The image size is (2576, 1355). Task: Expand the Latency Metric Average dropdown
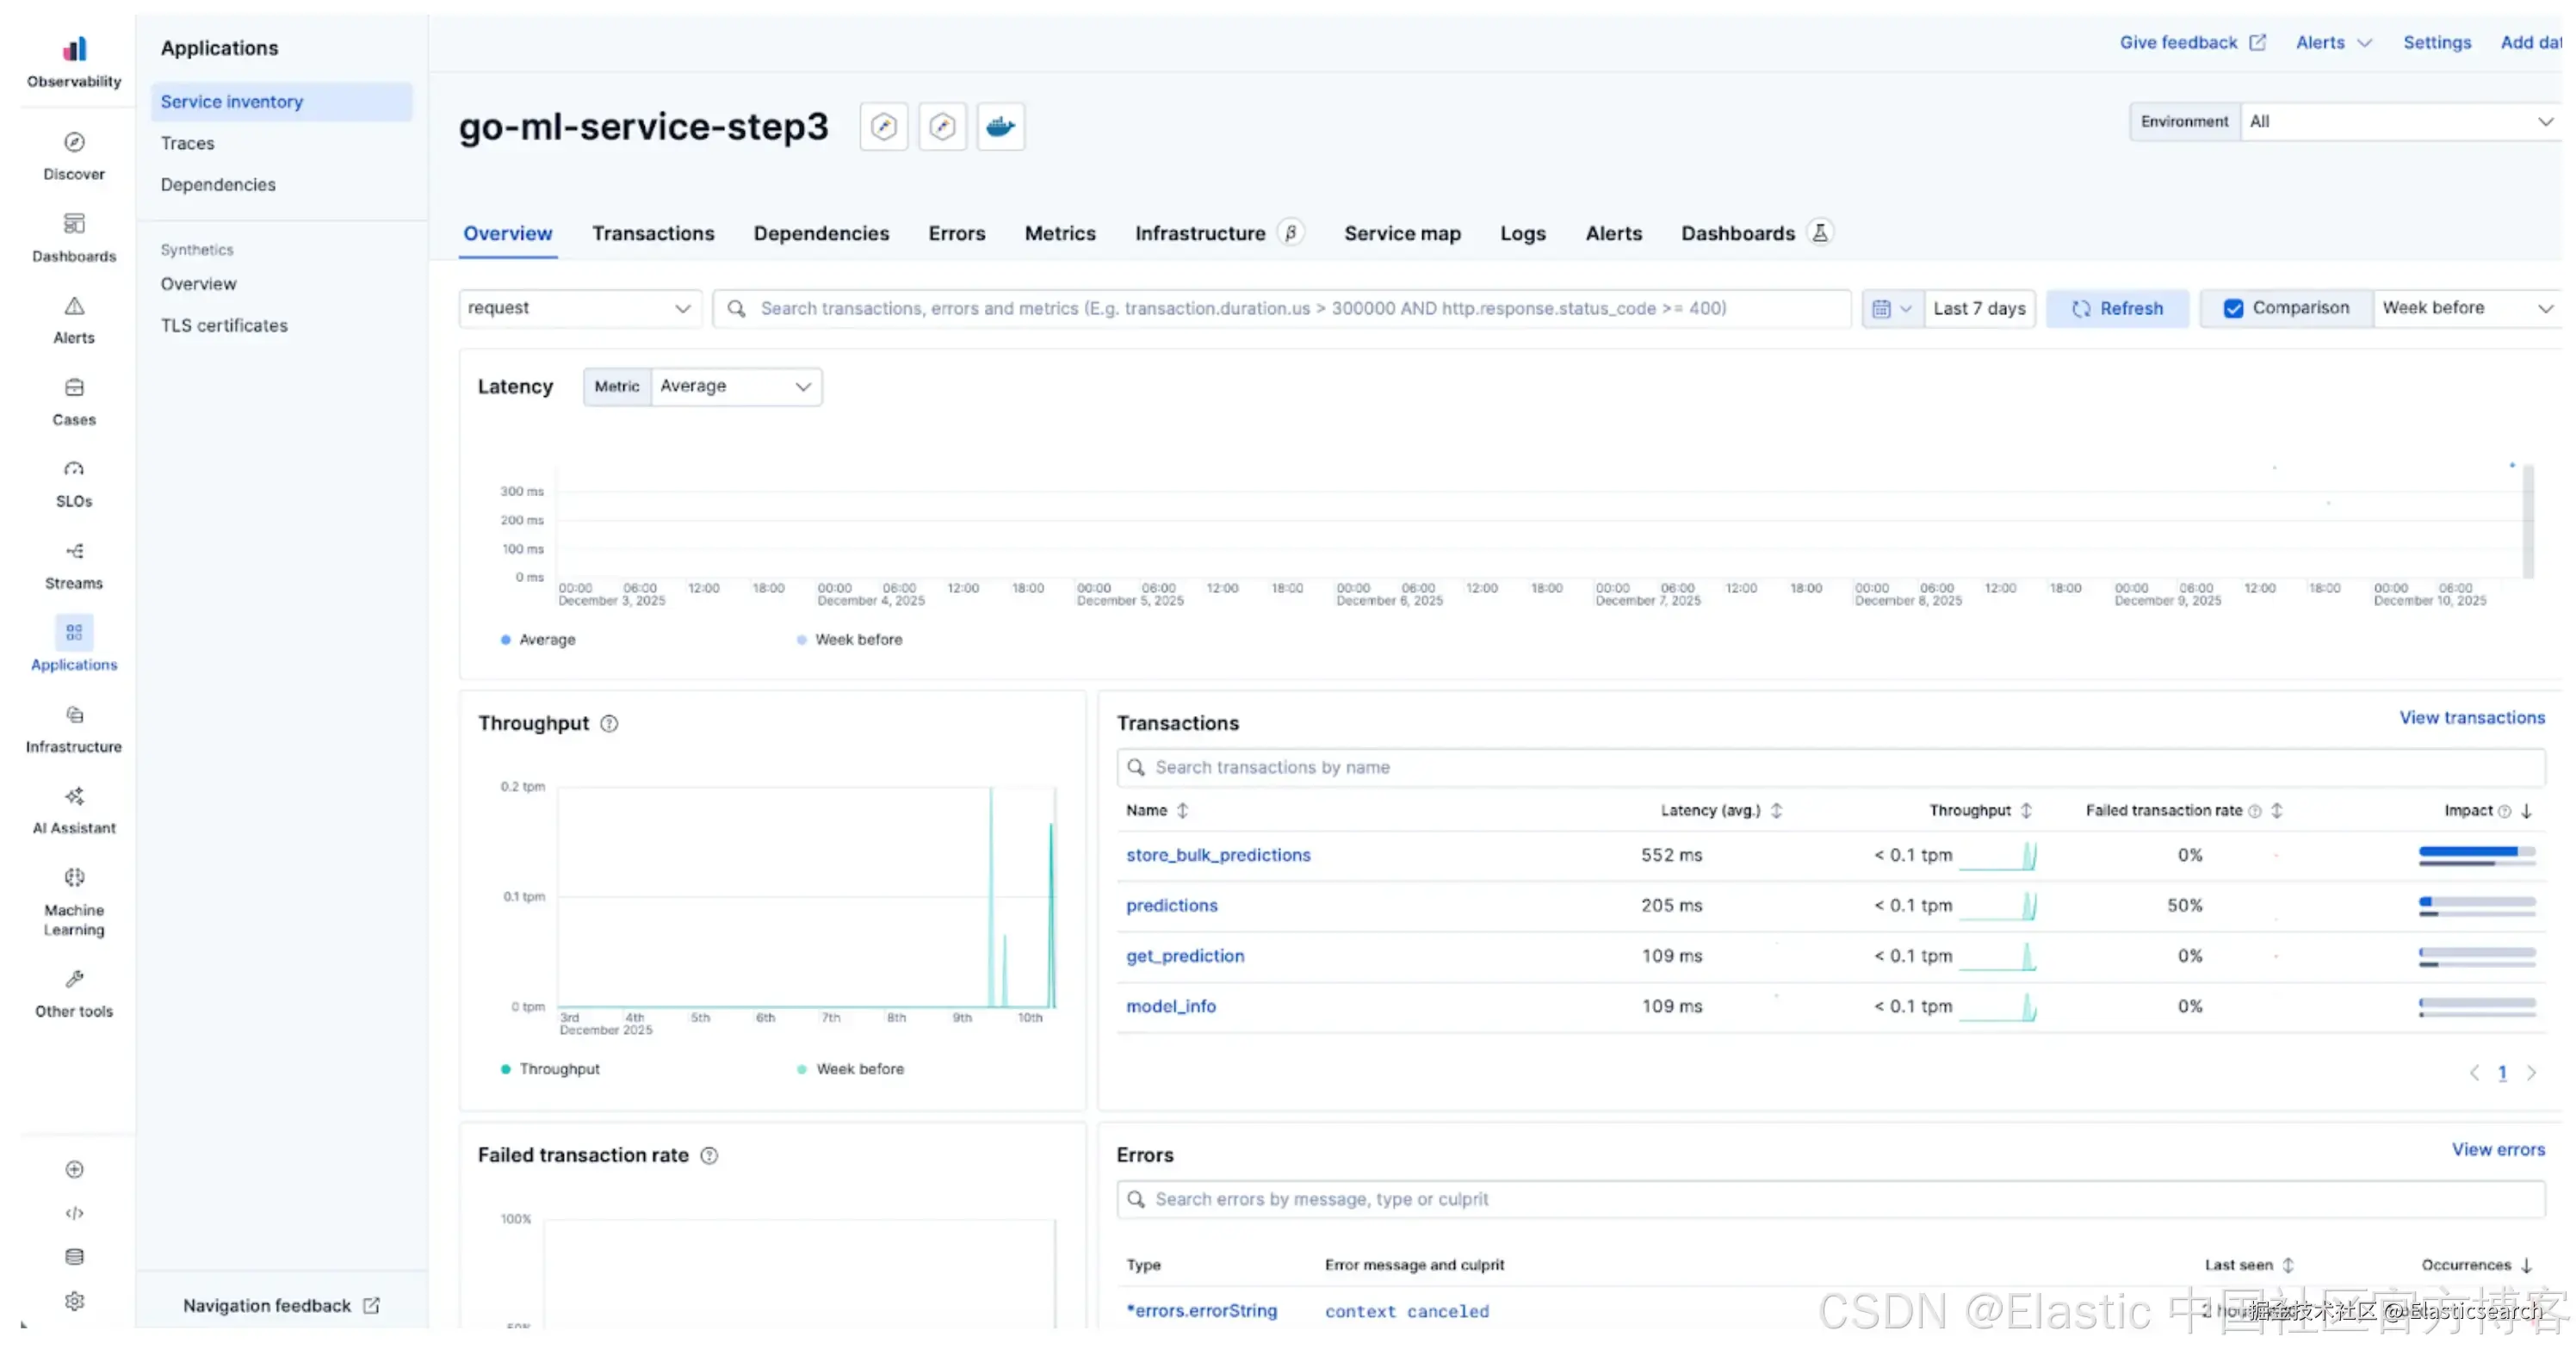coord(735,387)
